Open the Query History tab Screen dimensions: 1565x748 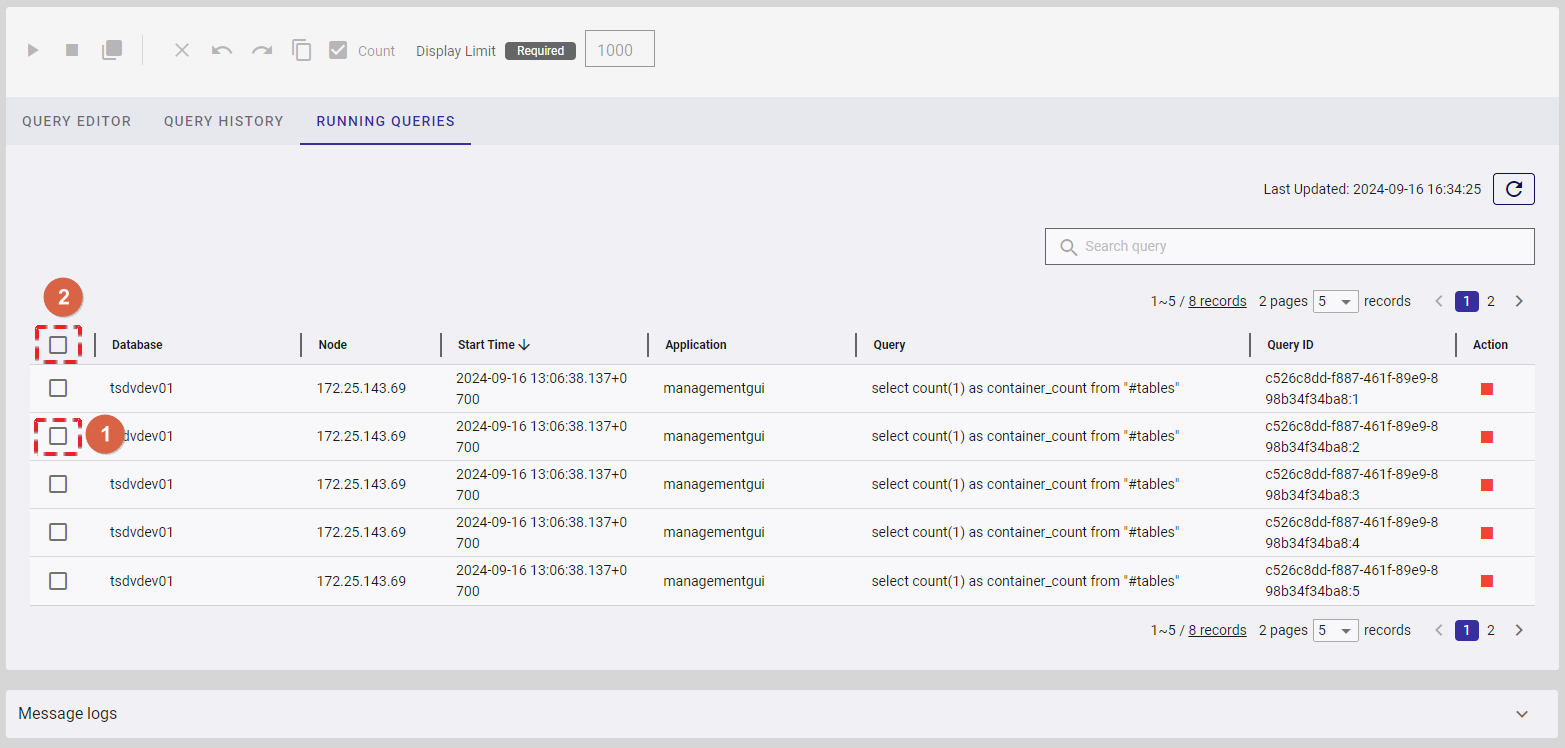pos(223,121)
